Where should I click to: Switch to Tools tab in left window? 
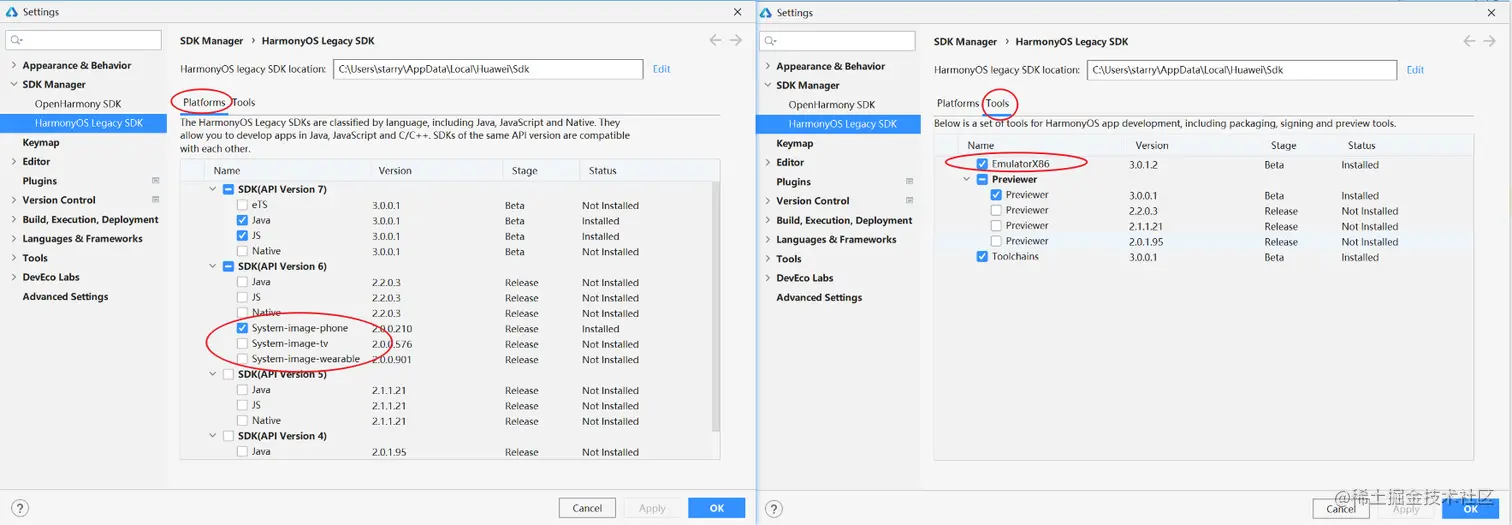244,102
